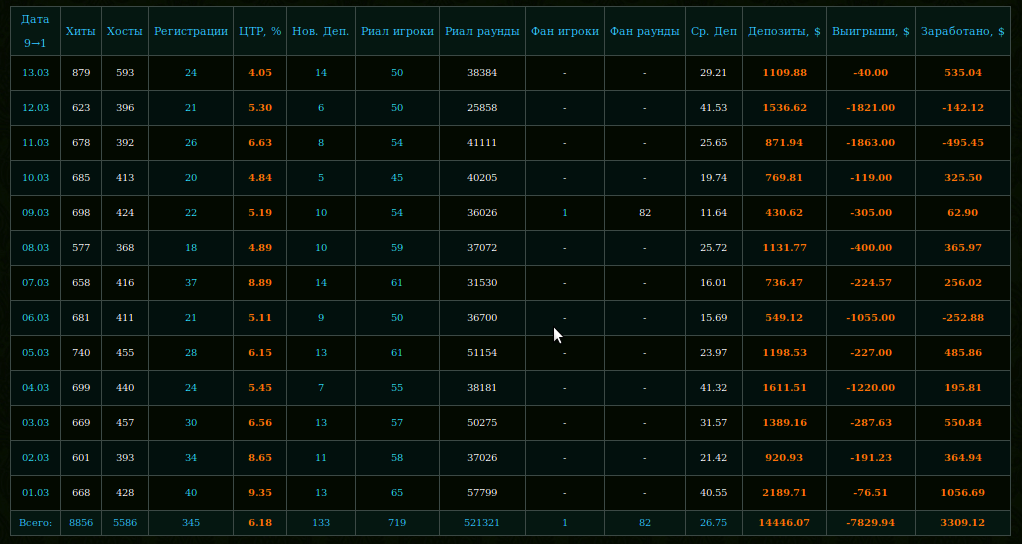The width and height of the screenshot is (1022, 544).
Task: Sort by Депозиты, $ column header
Action: pos(784,31)
